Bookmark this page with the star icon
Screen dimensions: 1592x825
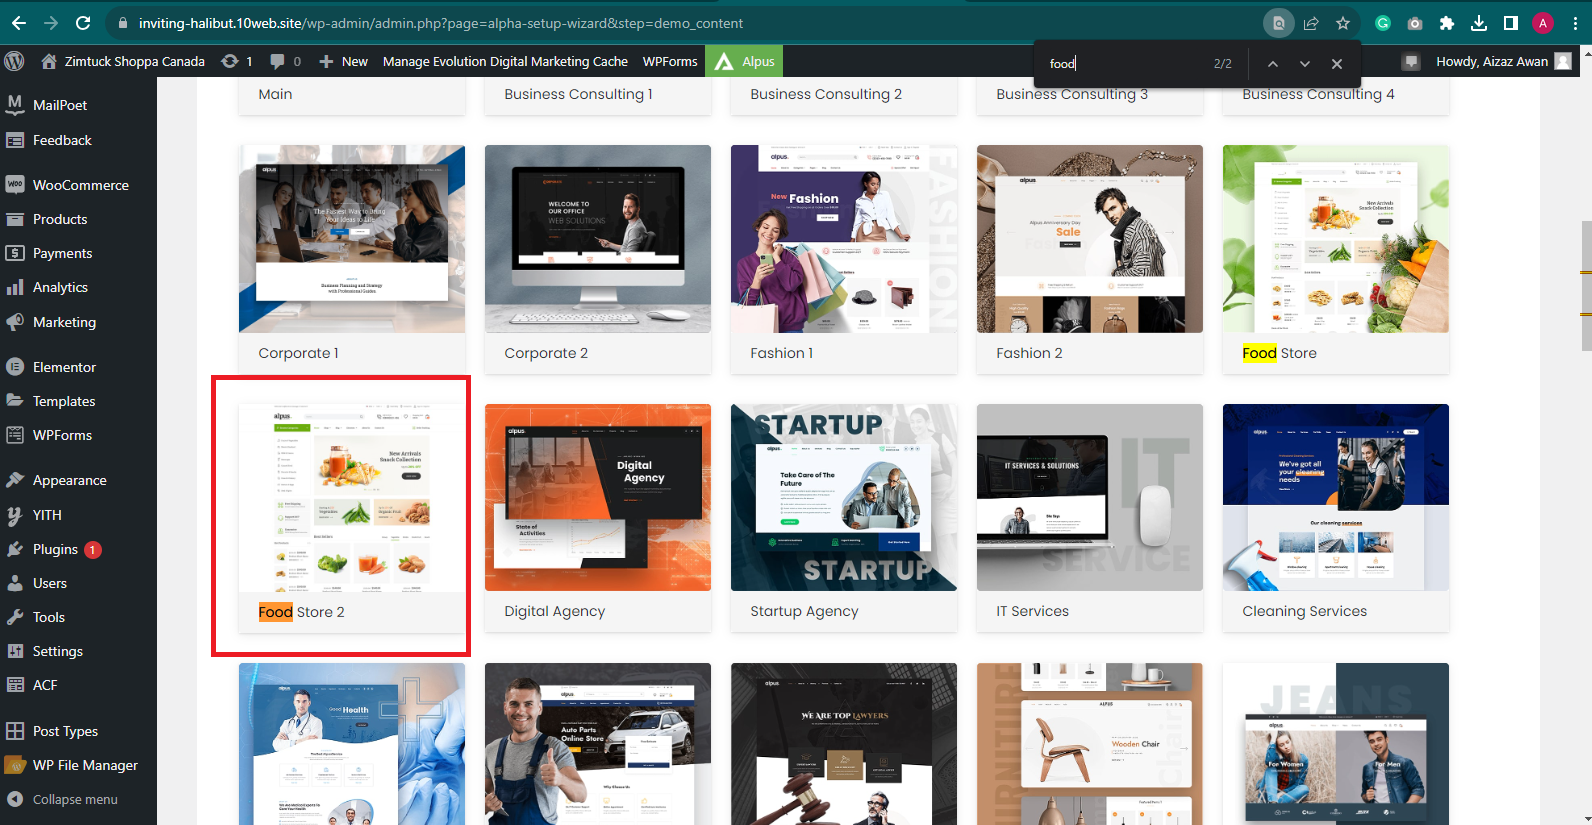pyautogui.click(x=1343, y=23)
